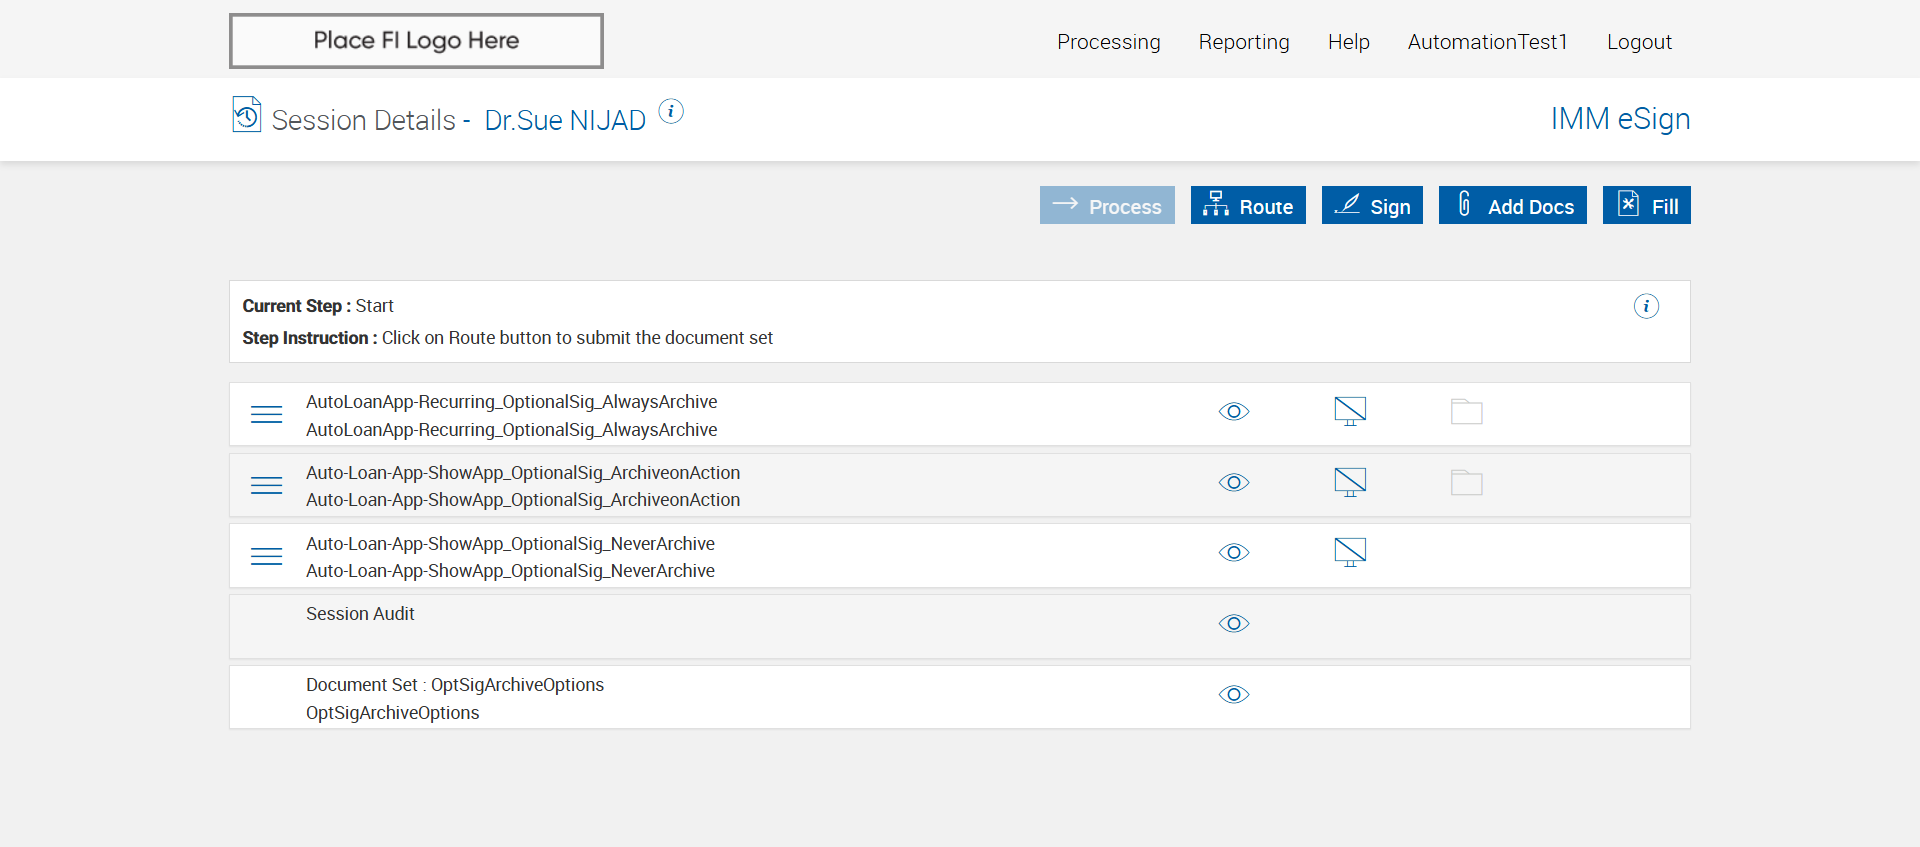
Task: Expand the ArchiveonAction row hamburger menu
Action: (x=266, y=485)
